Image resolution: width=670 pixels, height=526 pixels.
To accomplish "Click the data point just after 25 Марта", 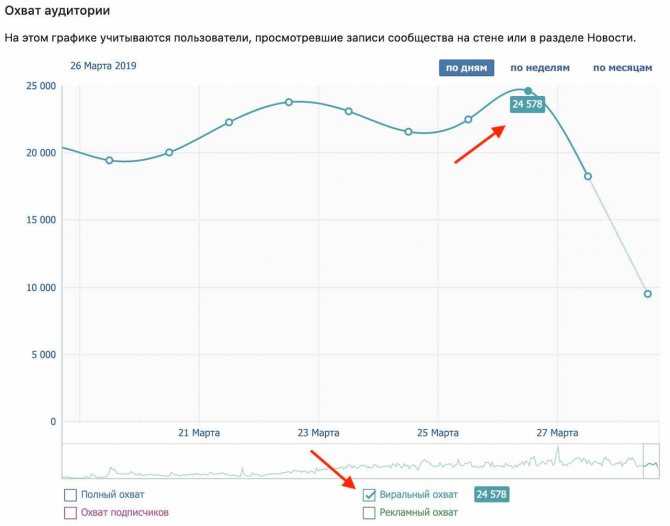I will pyautogui.click(x=468, y=119).
